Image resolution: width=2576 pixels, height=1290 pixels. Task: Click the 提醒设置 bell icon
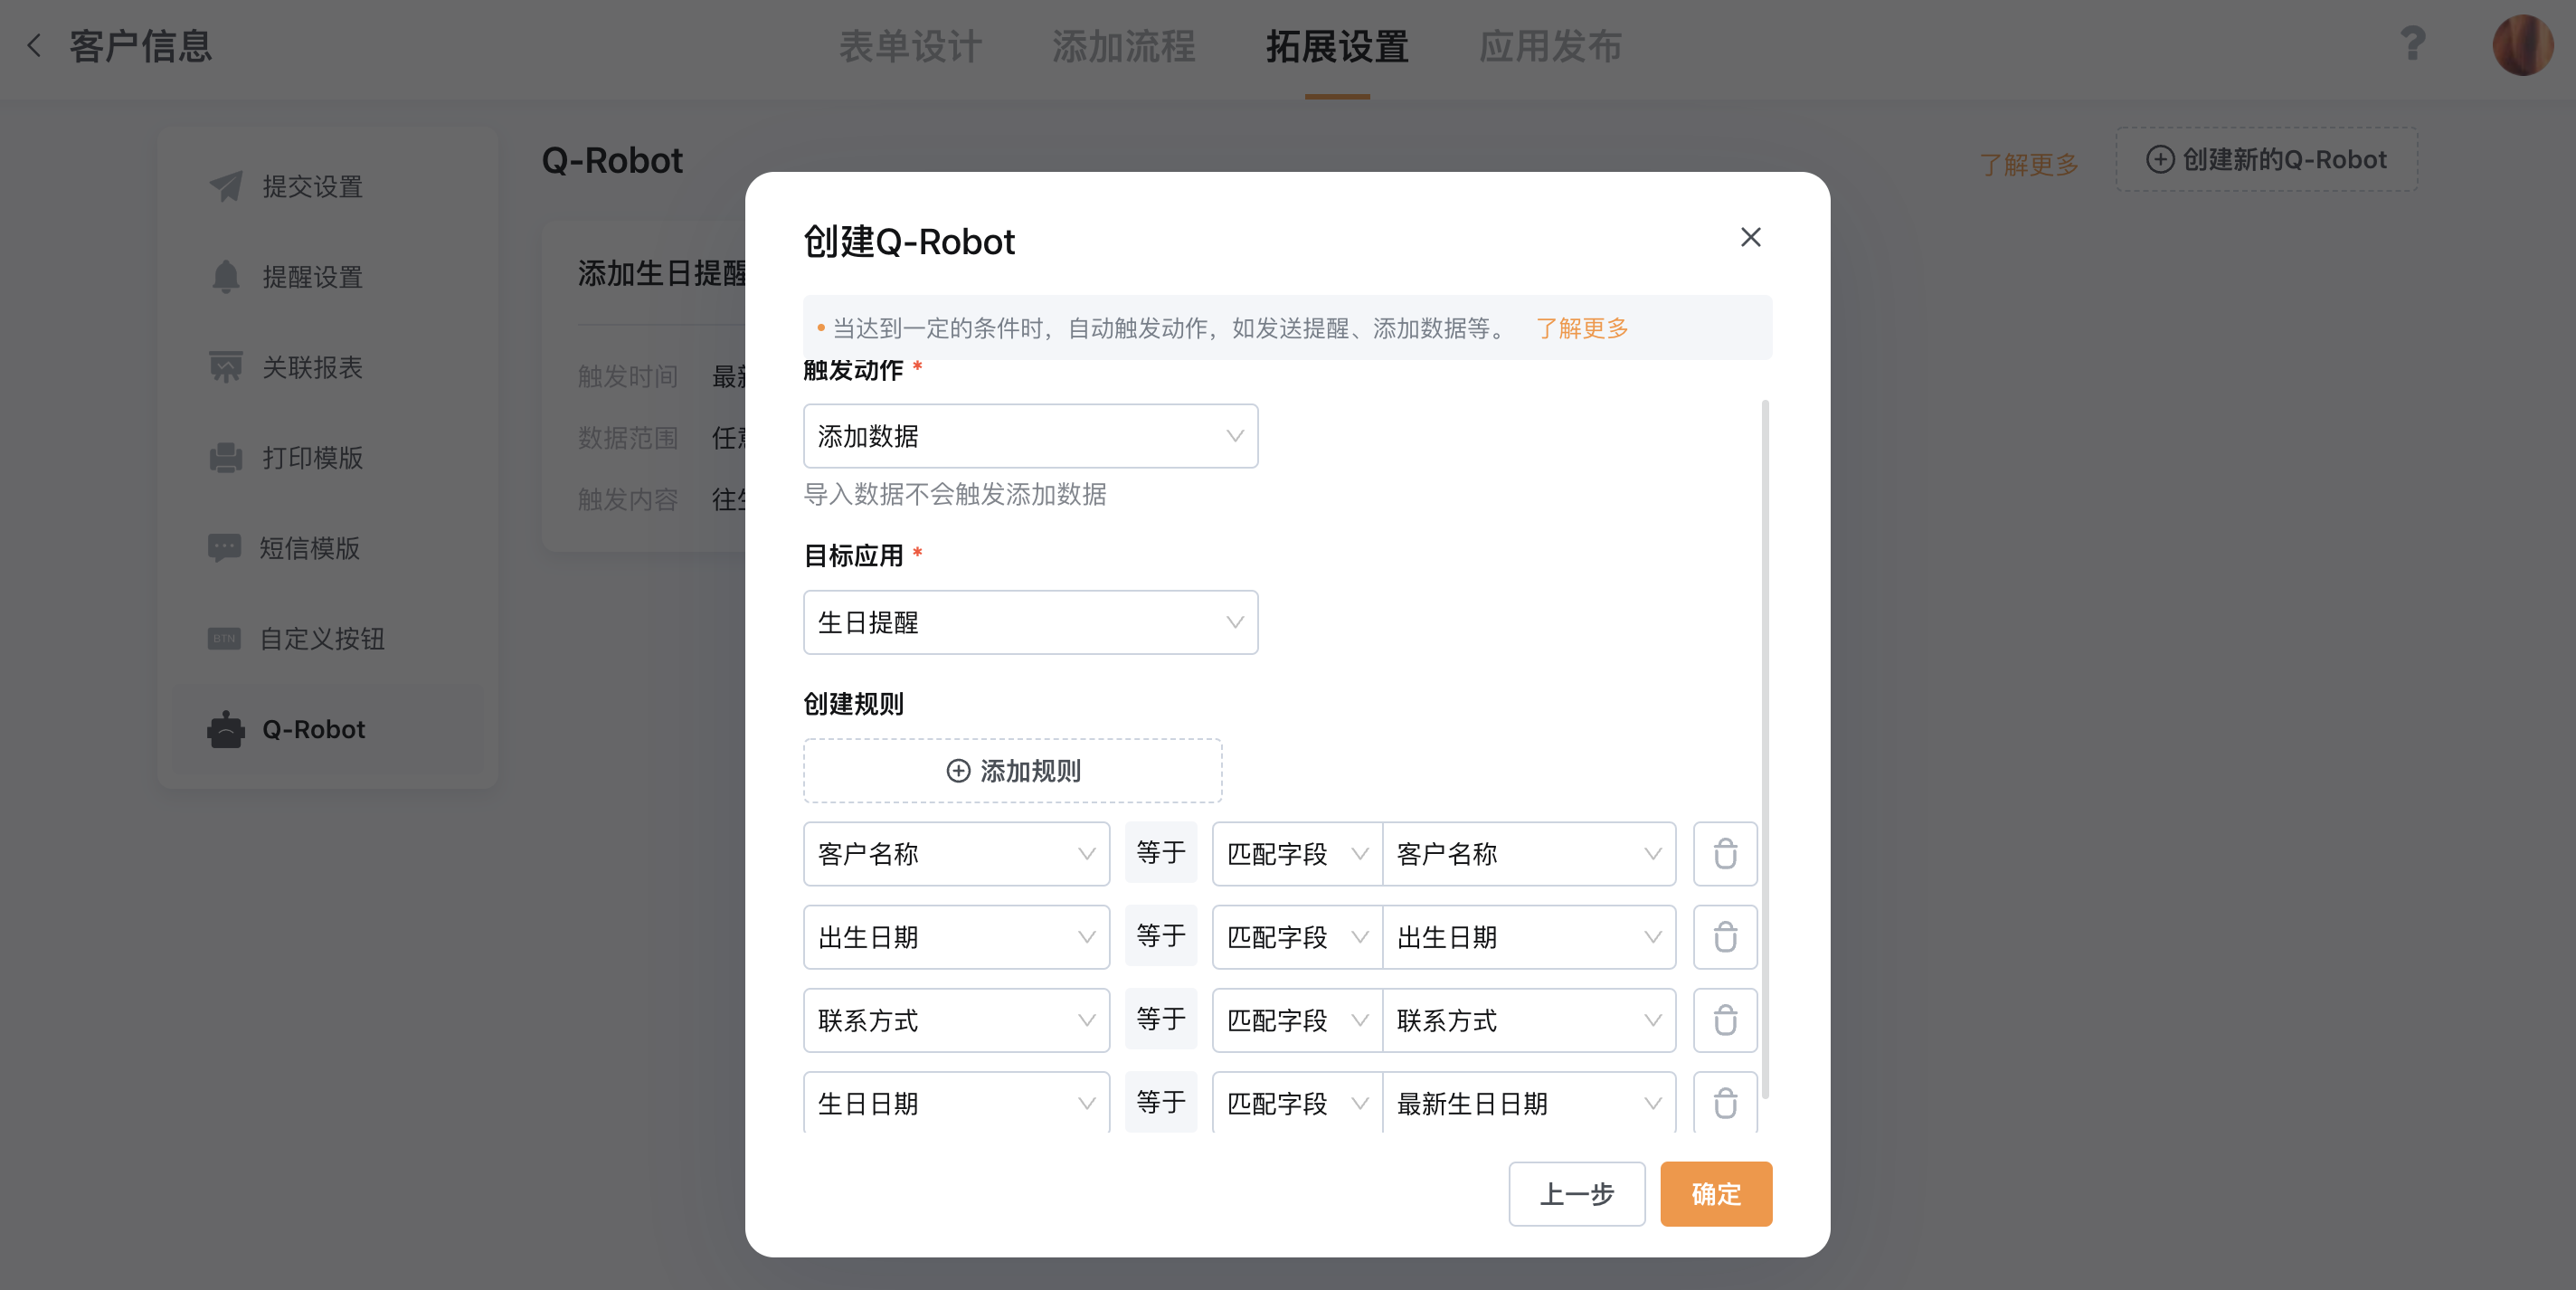tap(226, 276)
